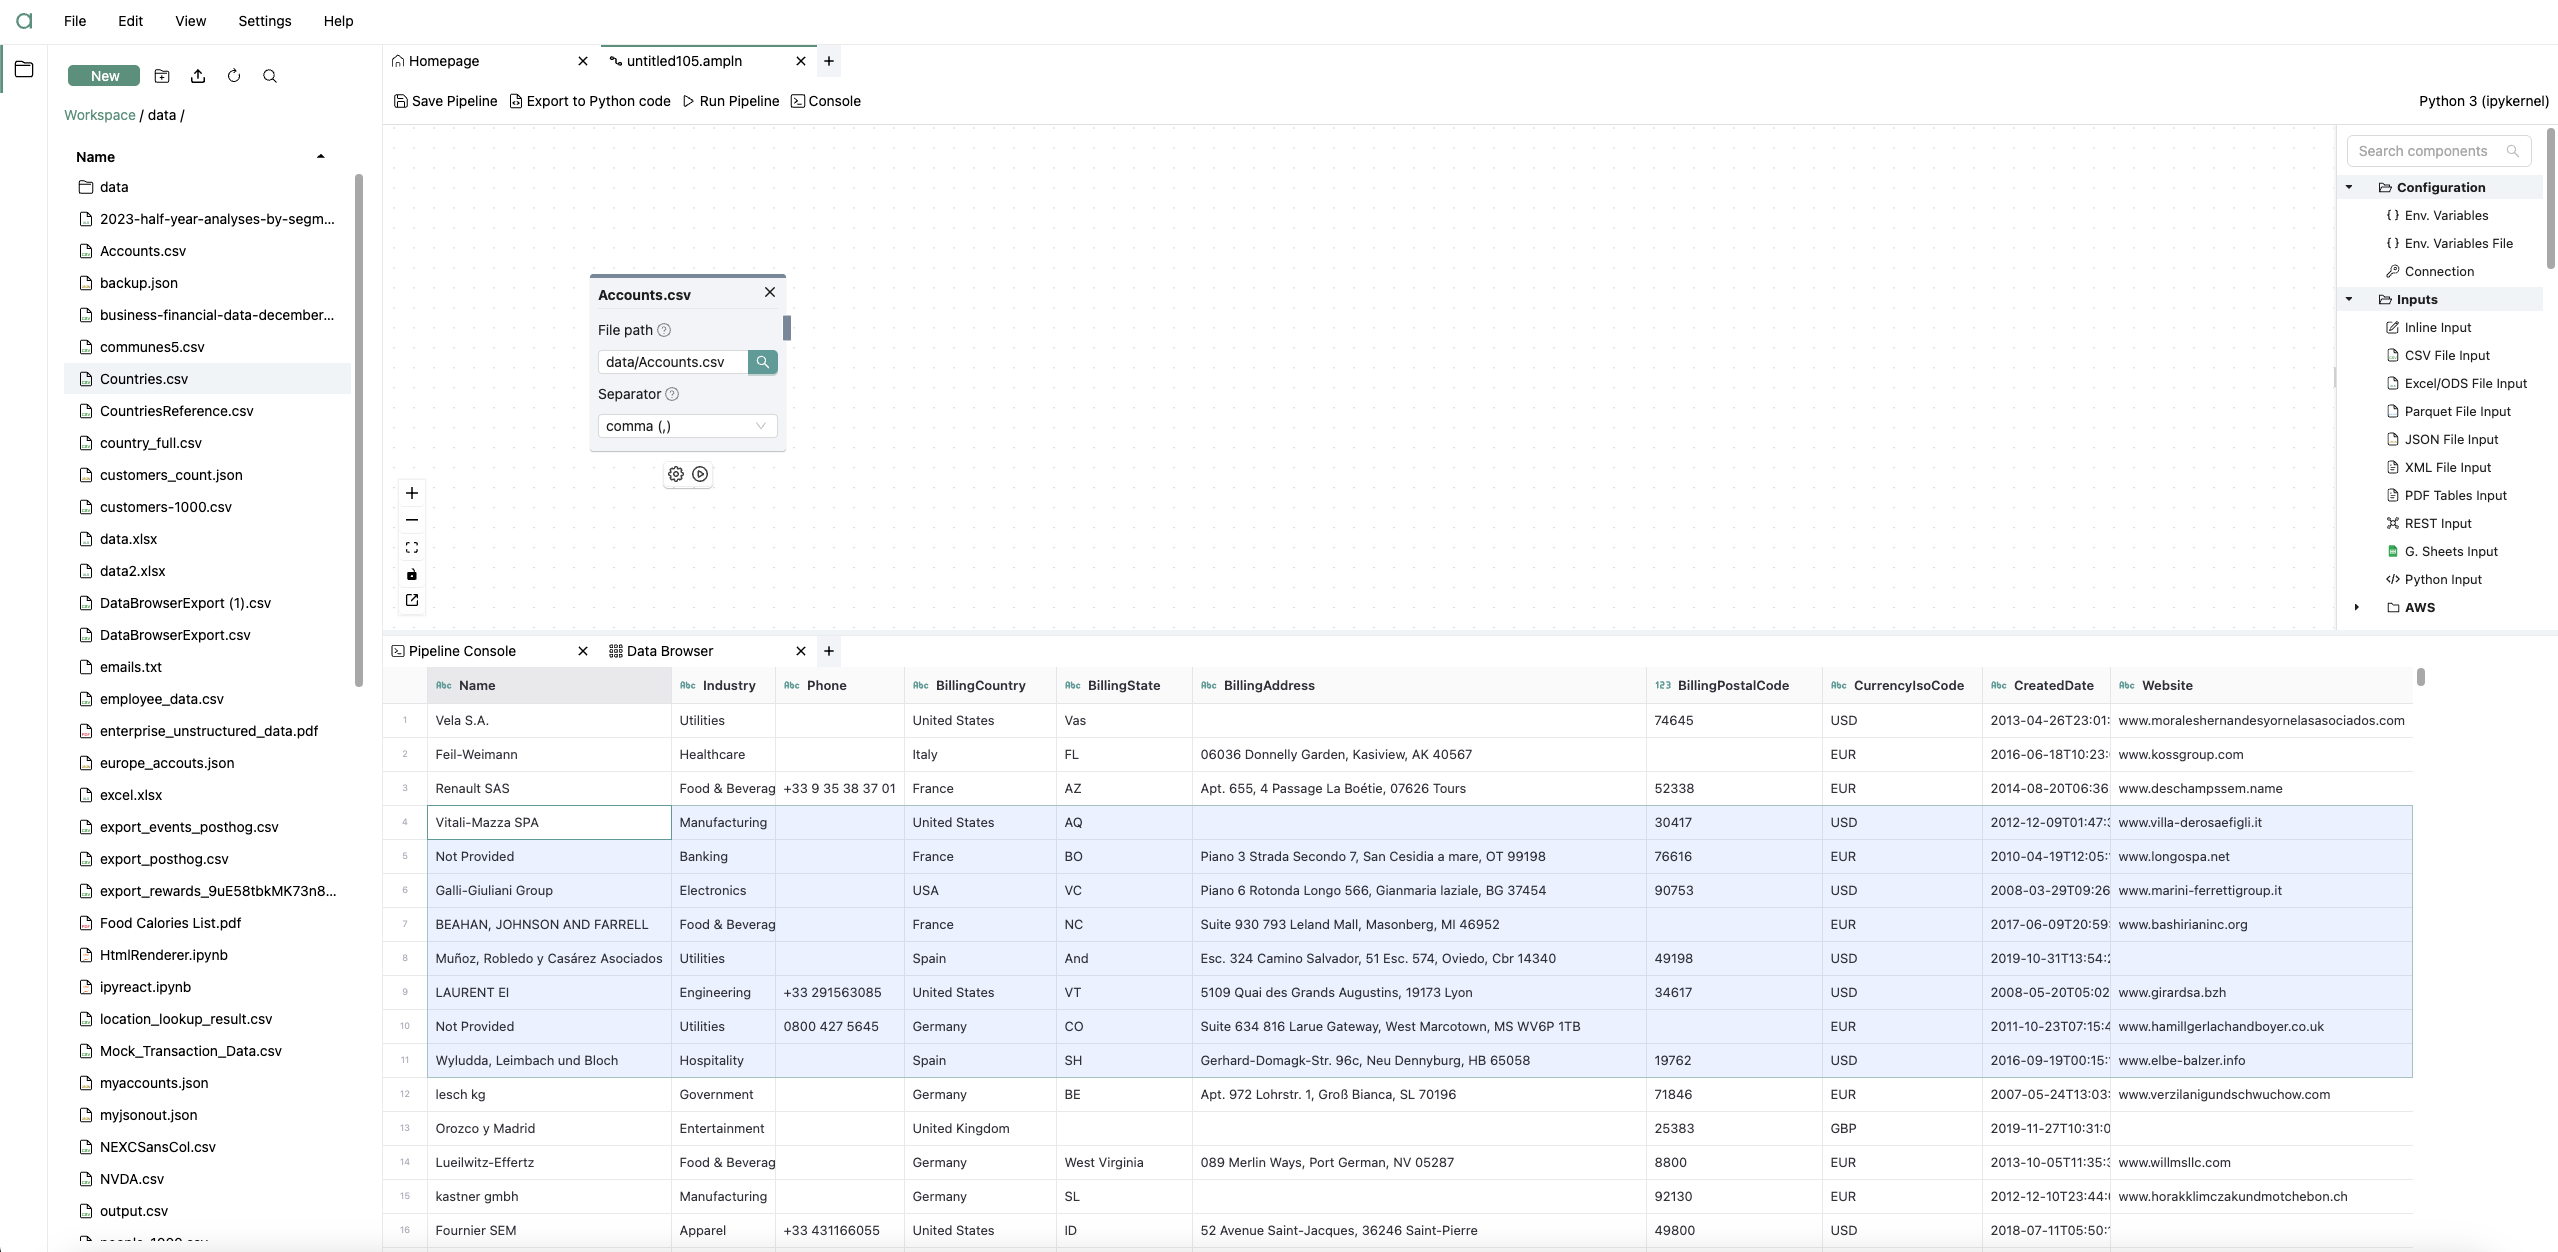Toggle canvas lock icon
The image size is (2558, 1252).
[412, 574]
